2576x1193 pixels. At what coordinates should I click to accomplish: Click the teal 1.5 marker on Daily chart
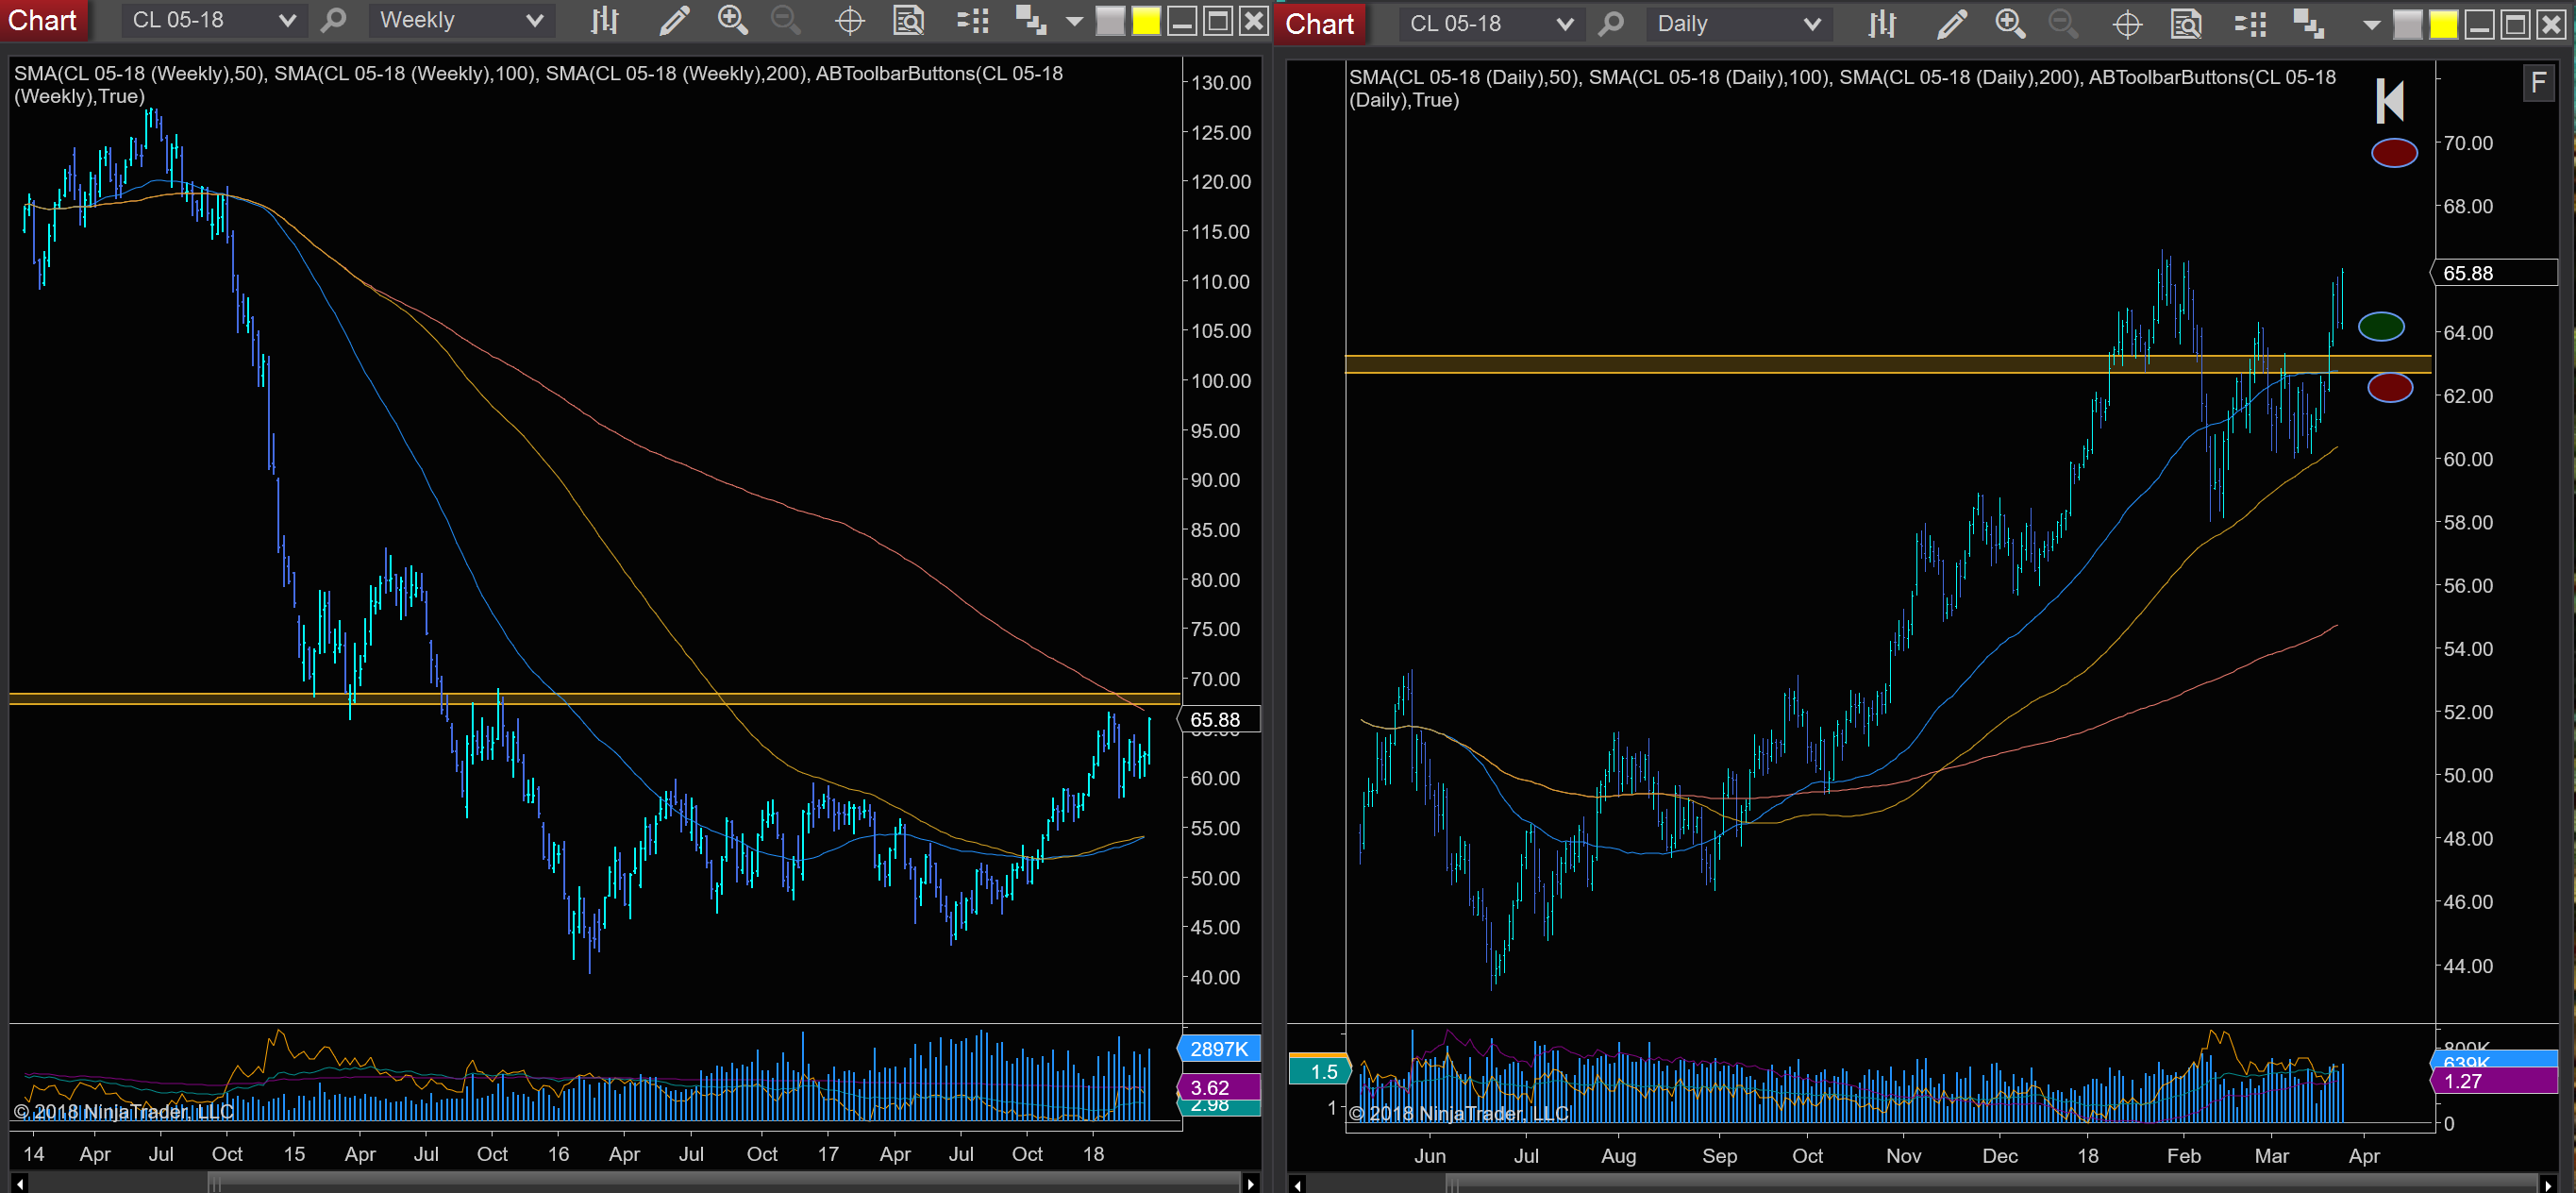point(1319,1071)
